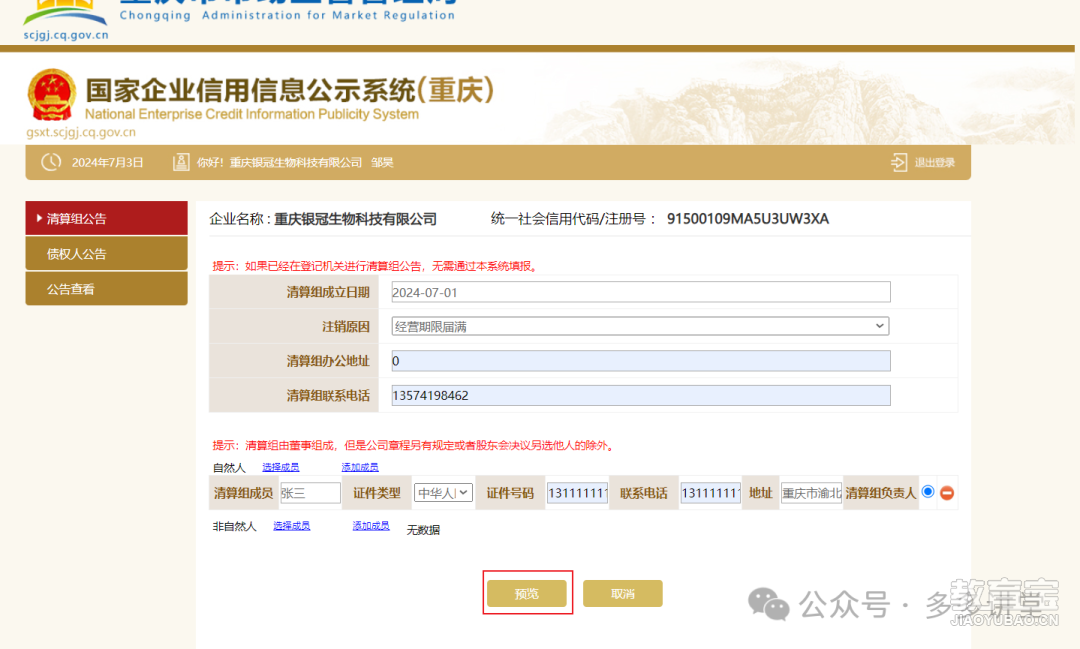Click the 证件号码 input field

[577, 493]
